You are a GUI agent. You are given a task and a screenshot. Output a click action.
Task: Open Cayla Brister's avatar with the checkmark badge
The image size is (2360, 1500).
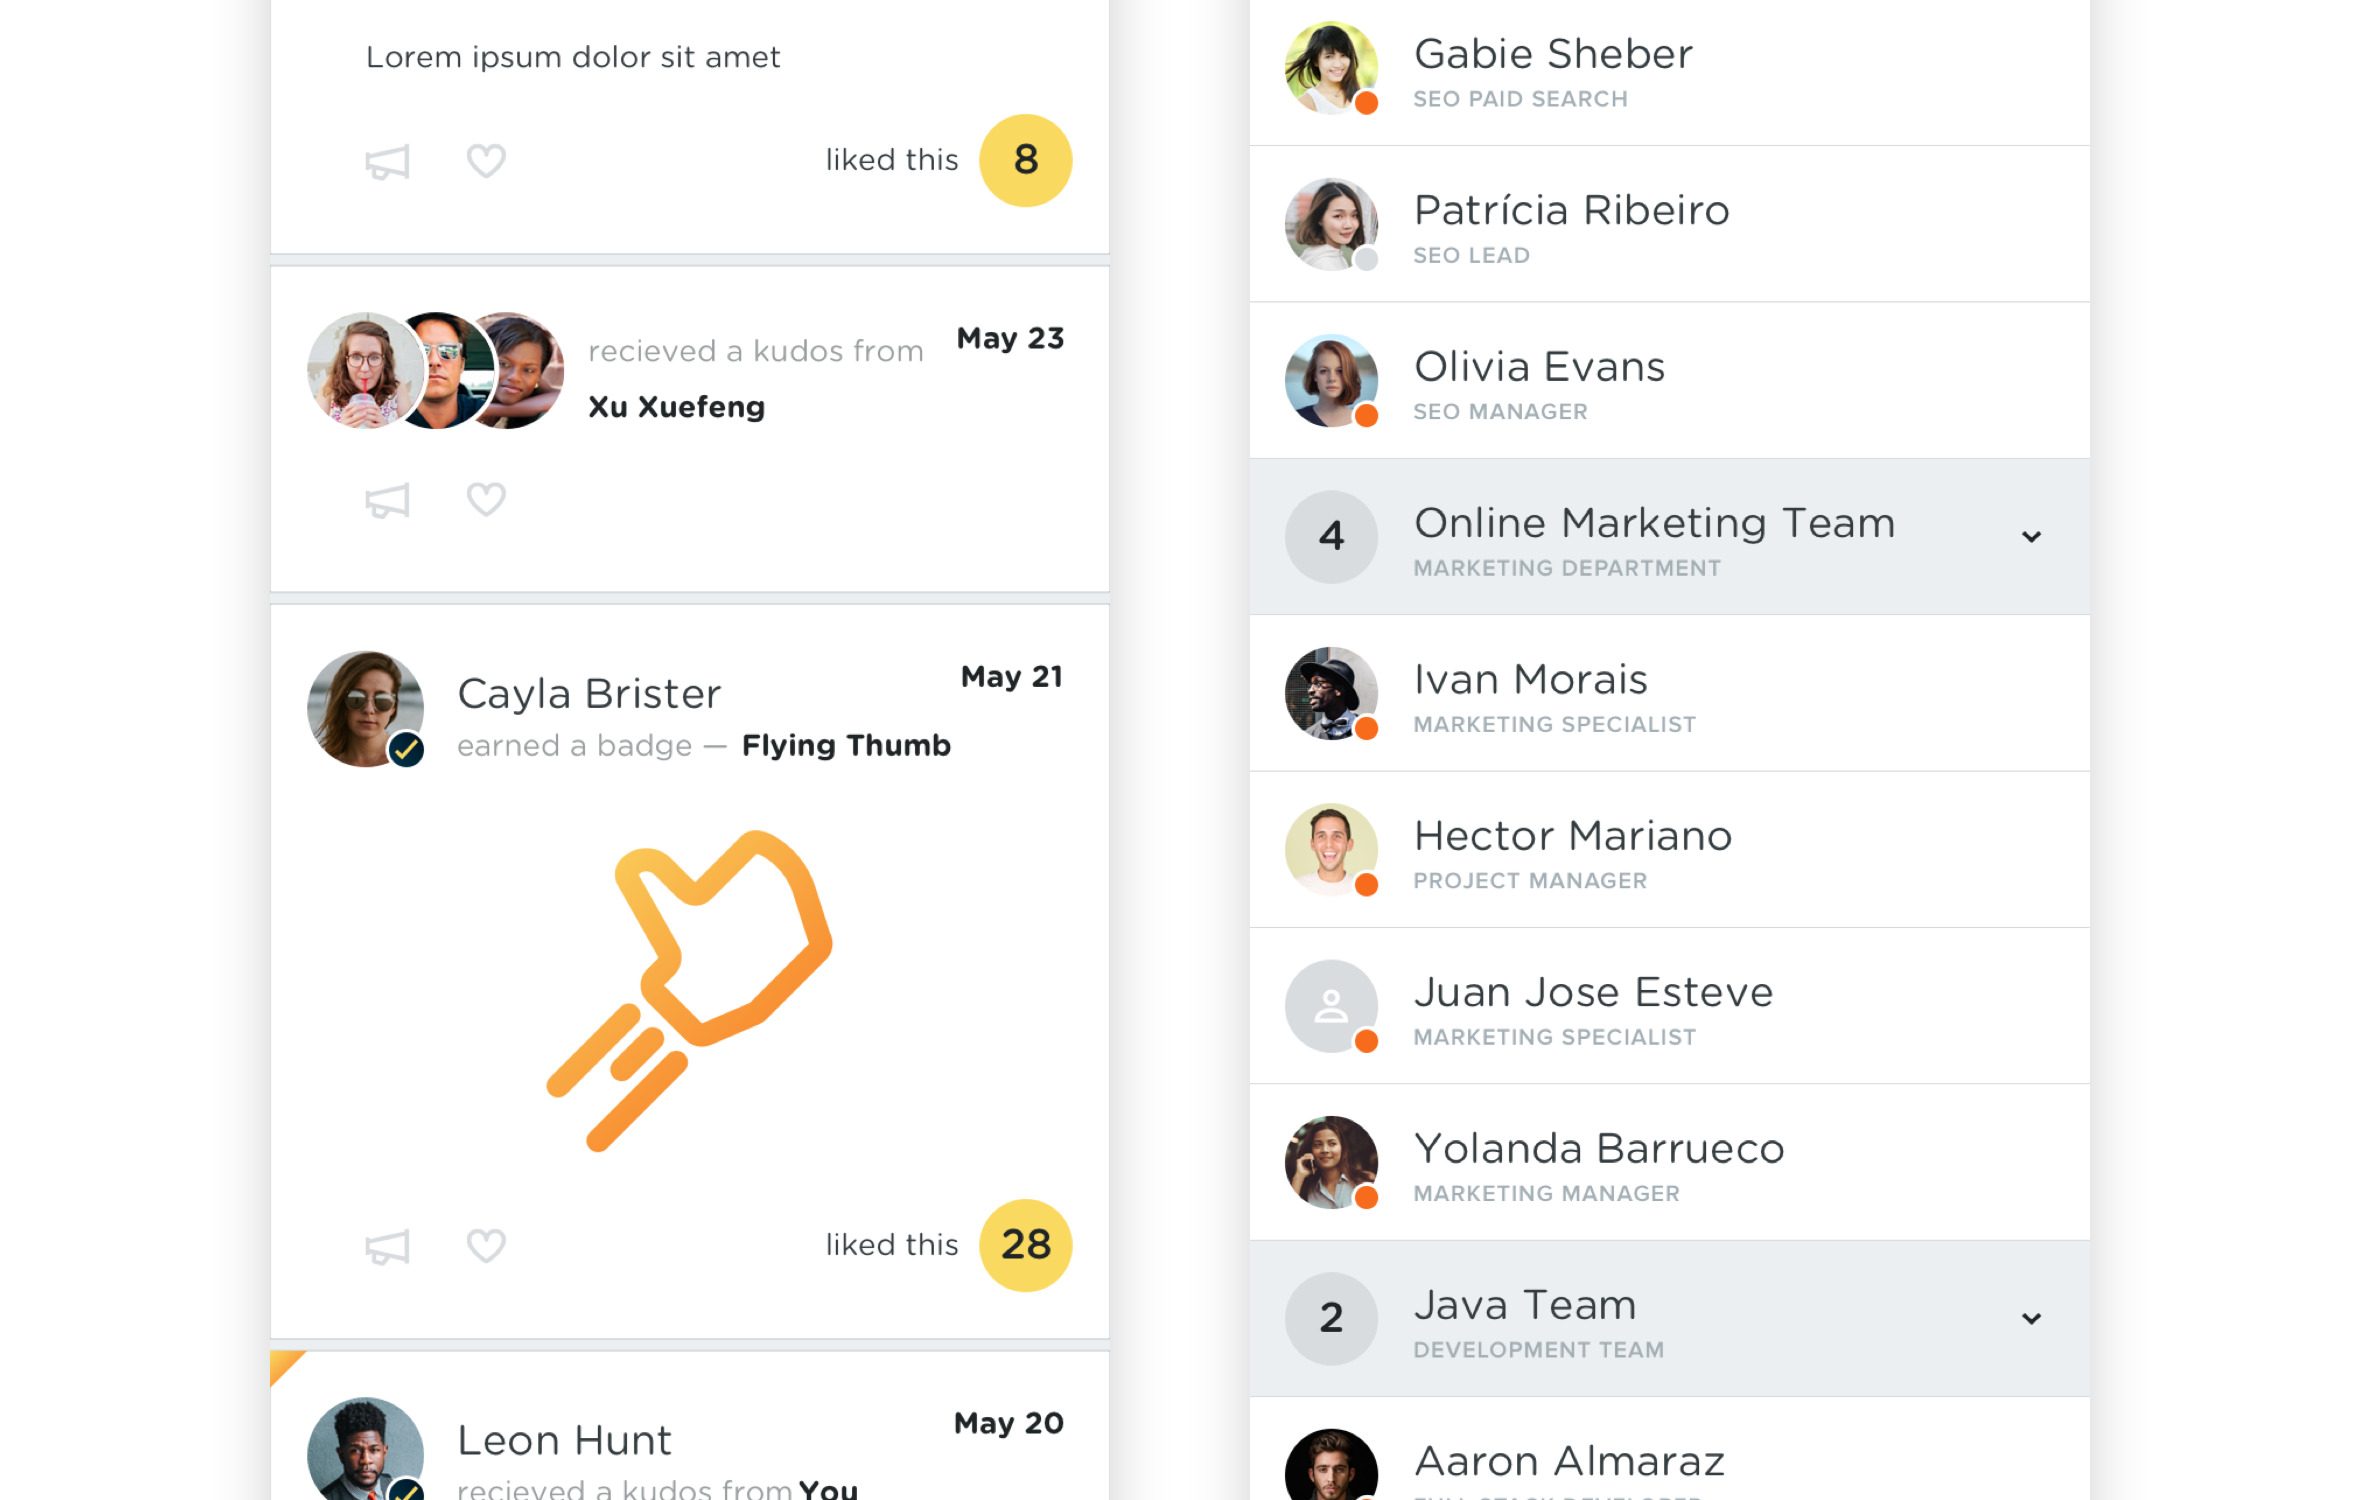point(366,709)
